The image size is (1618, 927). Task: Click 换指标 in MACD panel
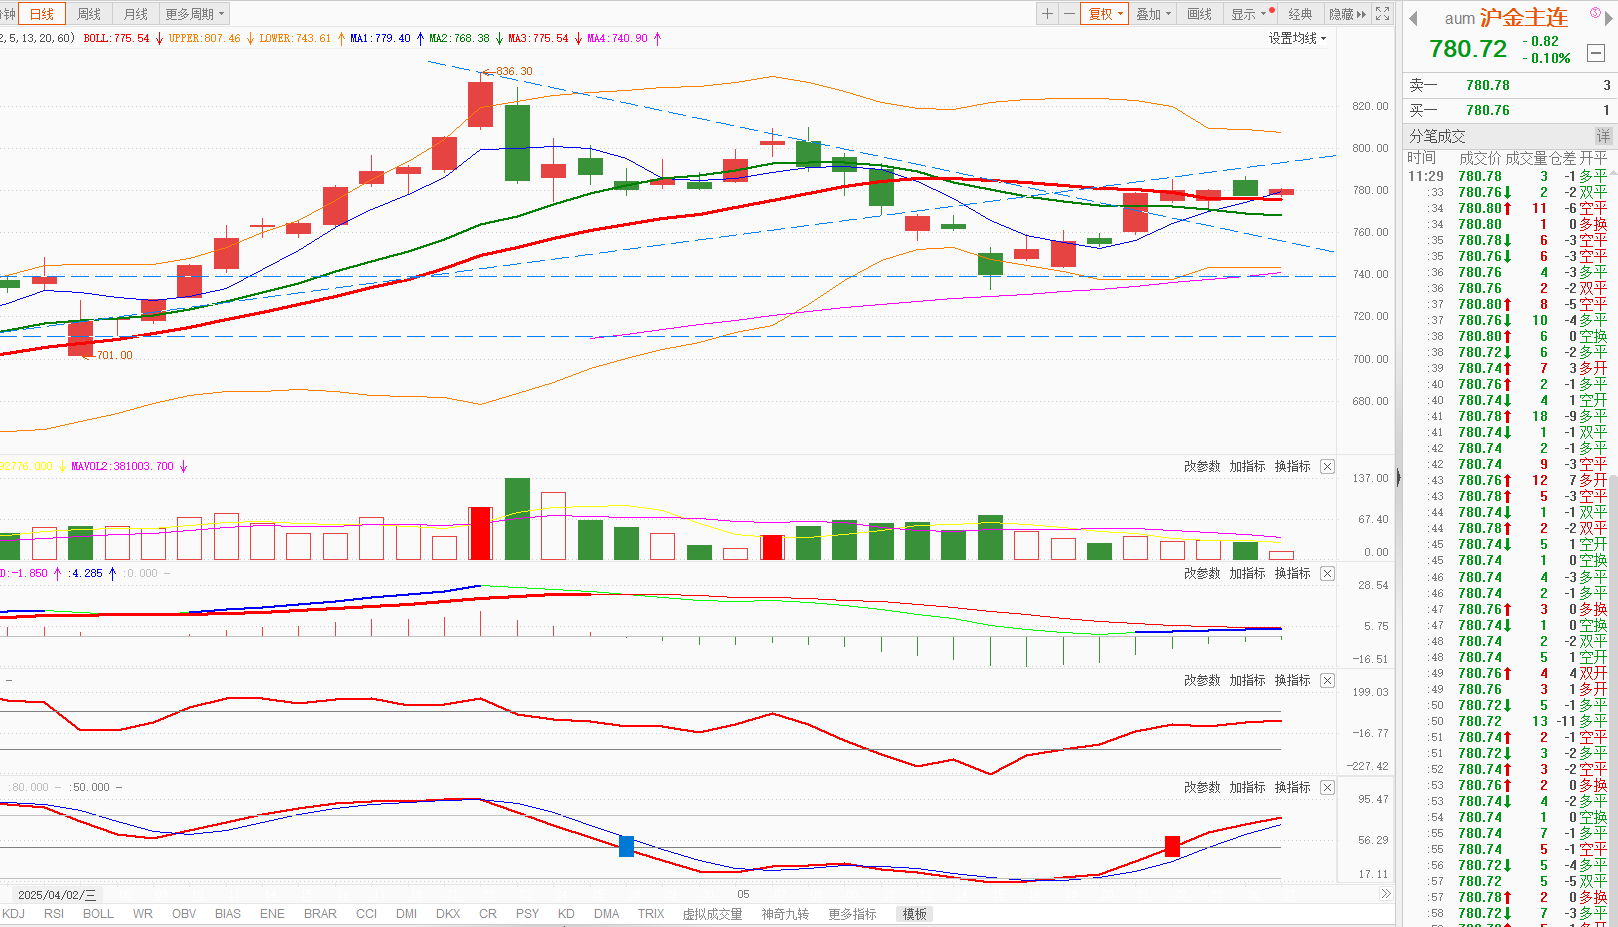[x=1292, y=574]
